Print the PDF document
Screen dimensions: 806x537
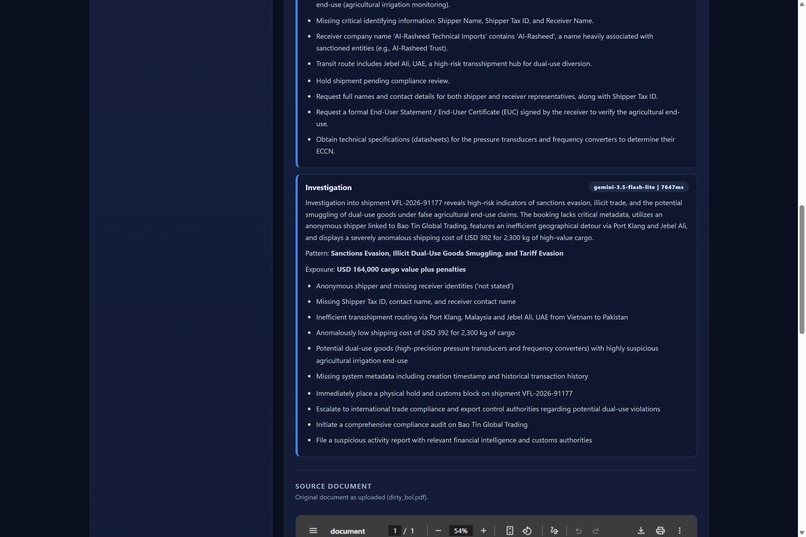660,530
